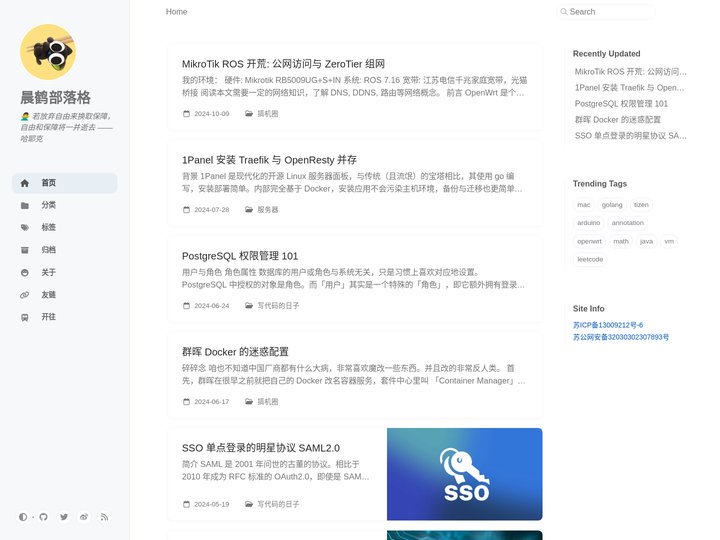The height and width of the screenshot is (540, 720).
Task: Open recently updated PostgreSQL 权限管理 101 link
Action: pos(621,104)
